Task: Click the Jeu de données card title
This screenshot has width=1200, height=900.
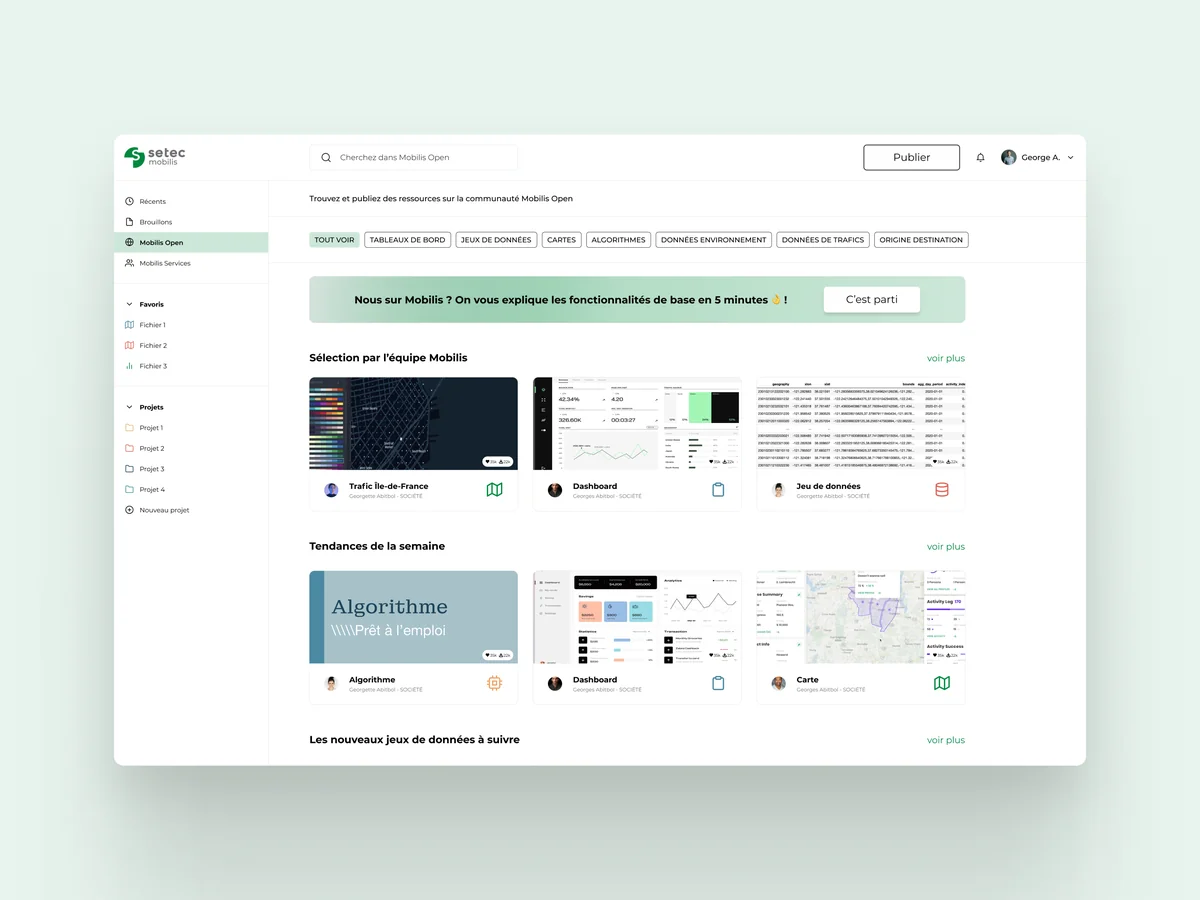Action: [829, 486]
